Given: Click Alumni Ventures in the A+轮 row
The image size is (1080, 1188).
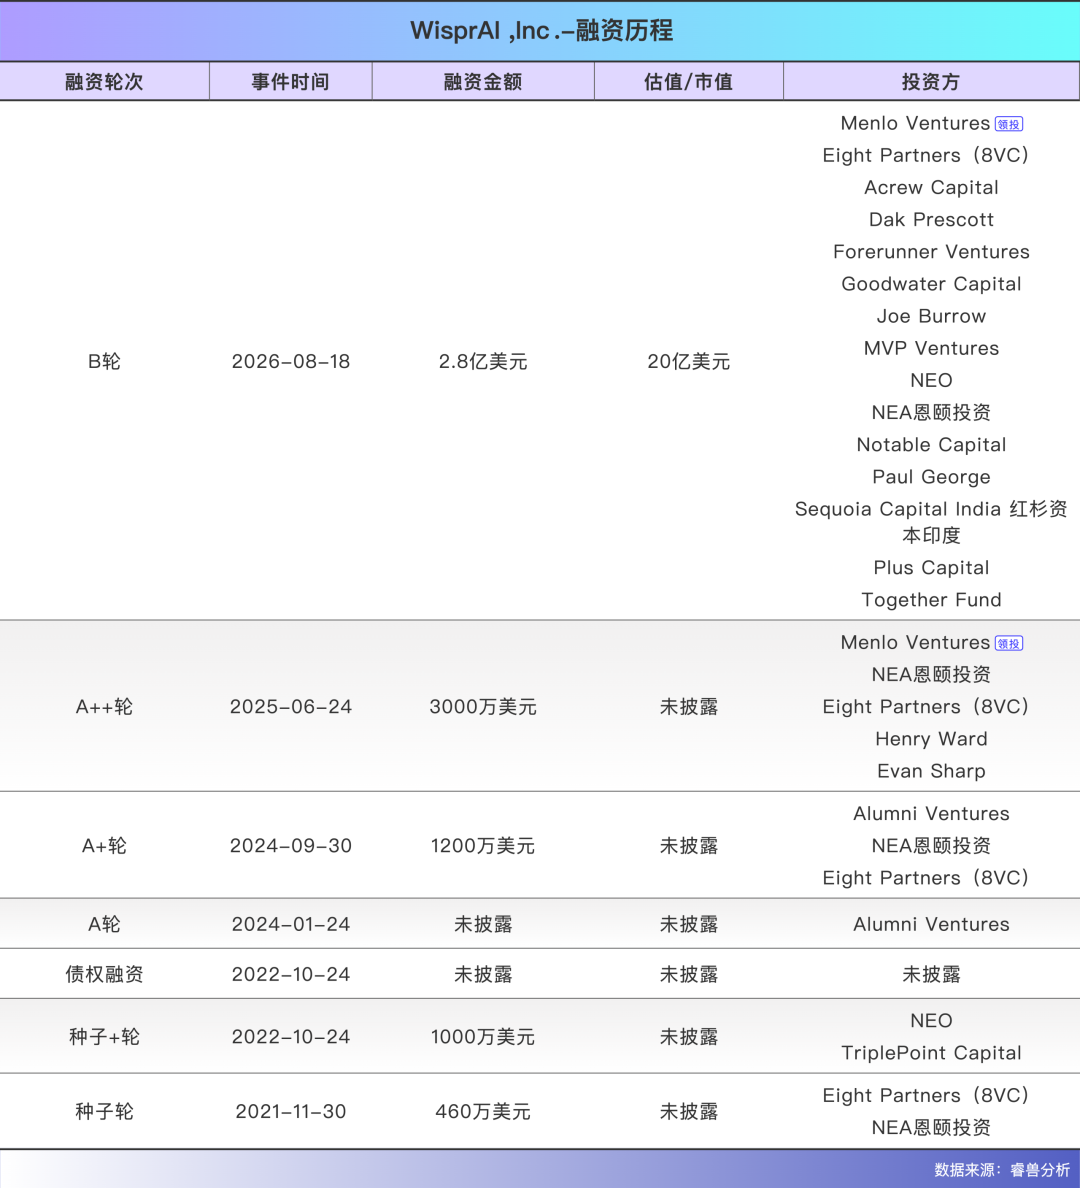Looking at the screenshot, I should point(931,814).
